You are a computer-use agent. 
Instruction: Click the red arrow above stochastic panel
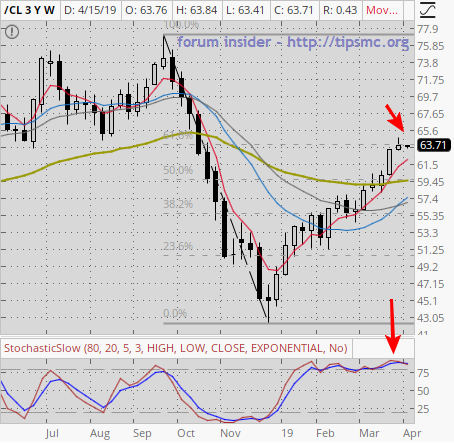393,326
